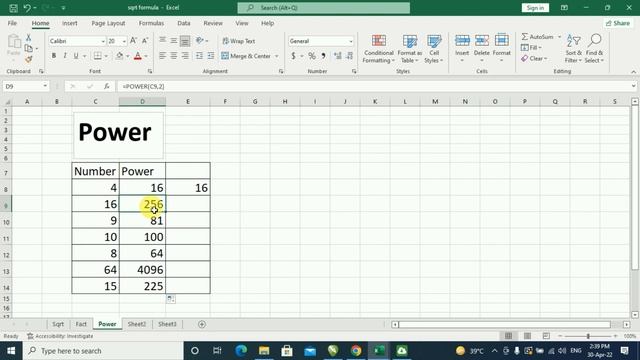
Task: Toggle Italic formatting
Action: pyautogui.click(x=64, y=56)
